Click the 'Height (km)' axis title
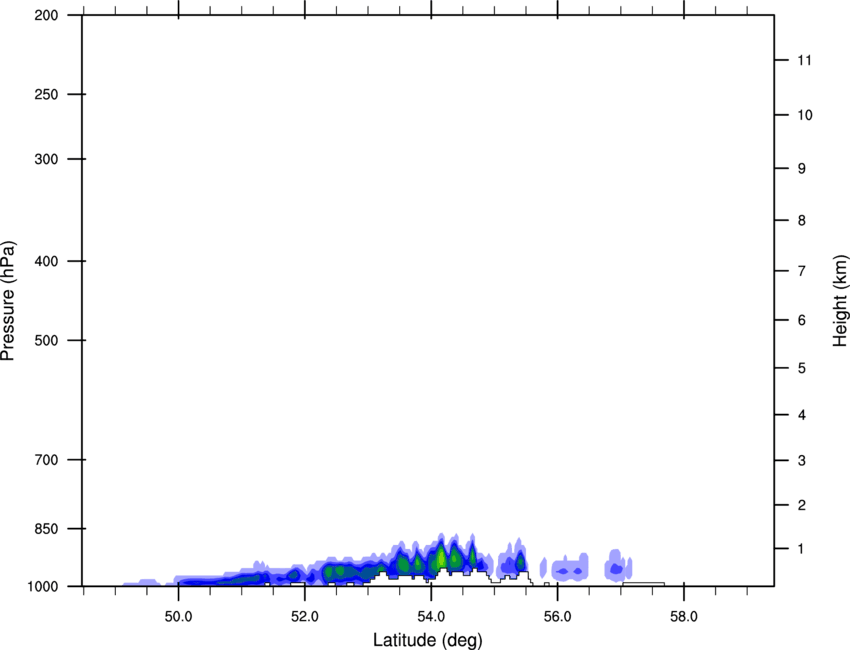 pyautogui.click(x=840, y=300)
